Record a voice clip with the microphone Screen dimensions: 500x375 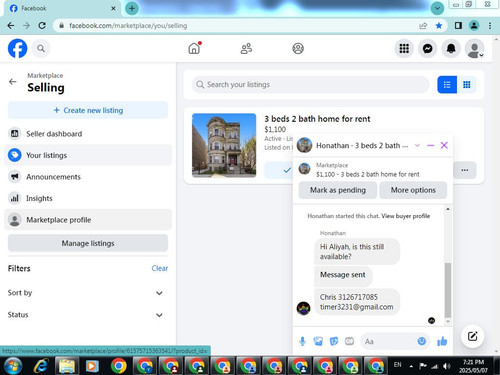[302, 341]
